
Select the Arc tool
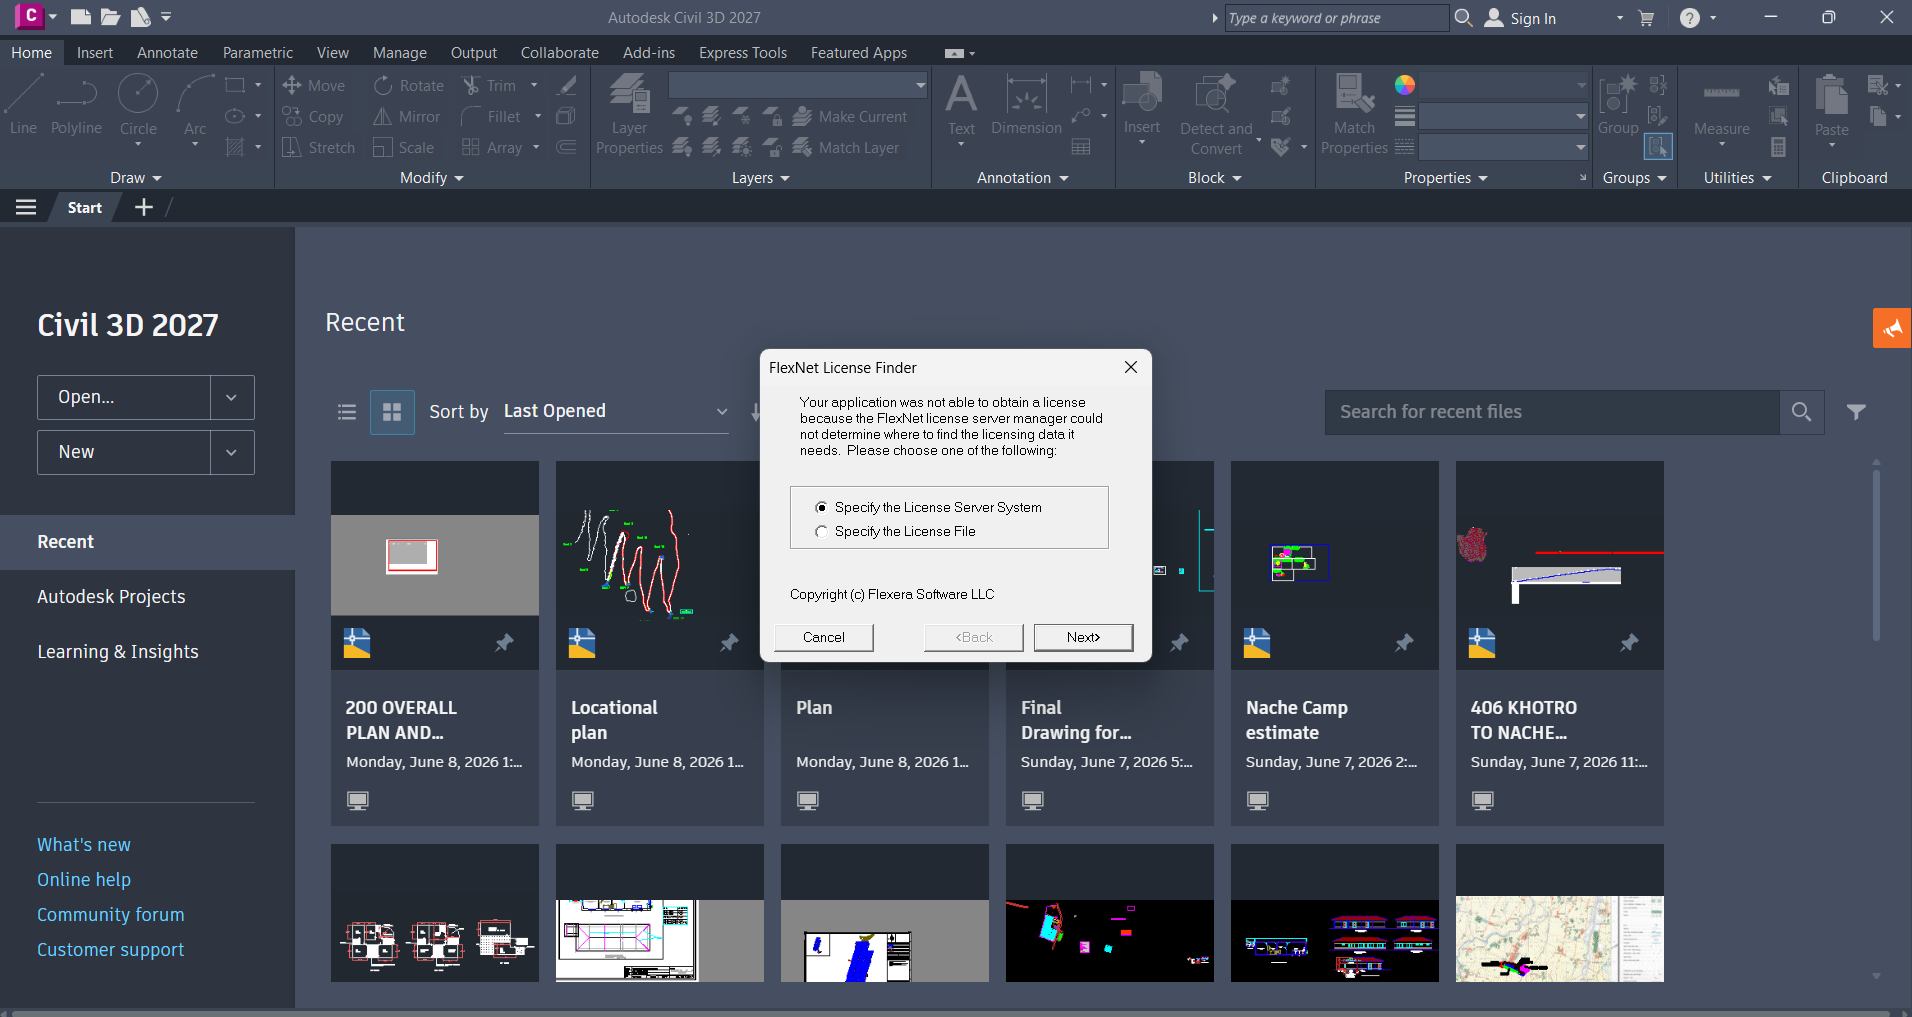tap(195, 105)
